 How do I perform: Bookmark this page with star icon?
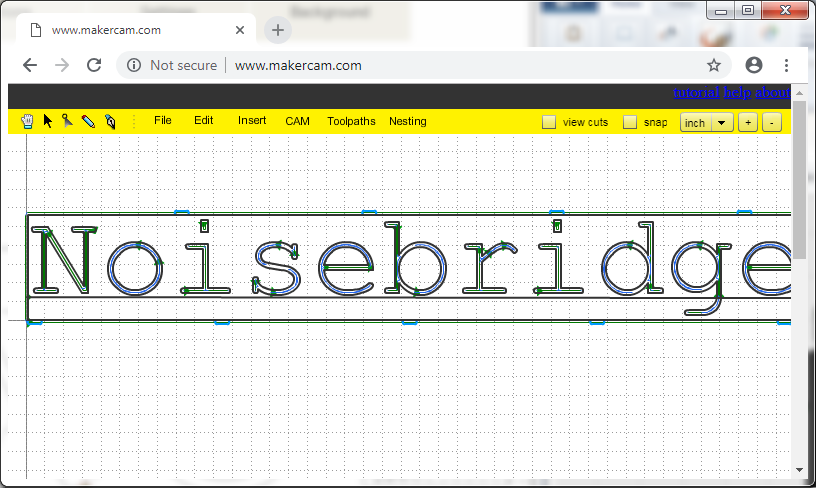(714, 65)
